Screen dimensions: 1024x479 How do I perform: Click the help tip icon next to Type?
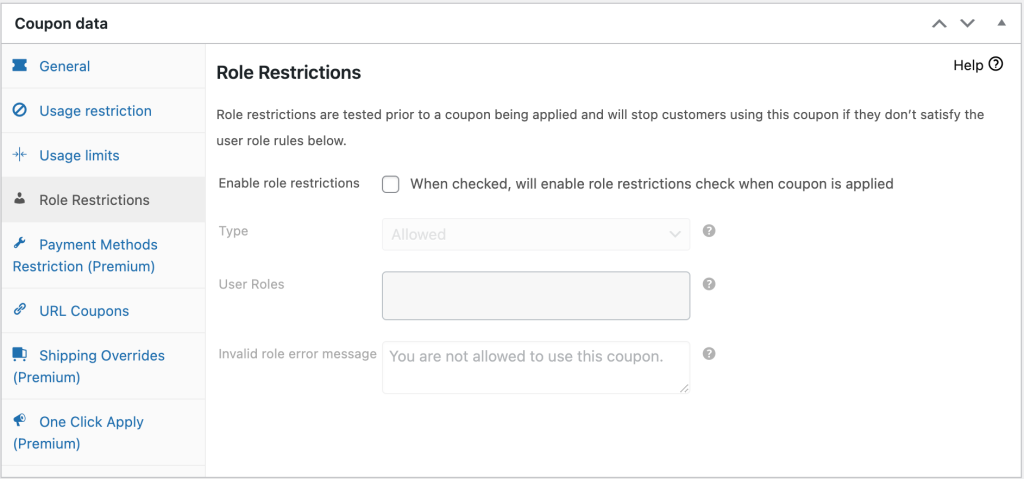tap(709, 231)
